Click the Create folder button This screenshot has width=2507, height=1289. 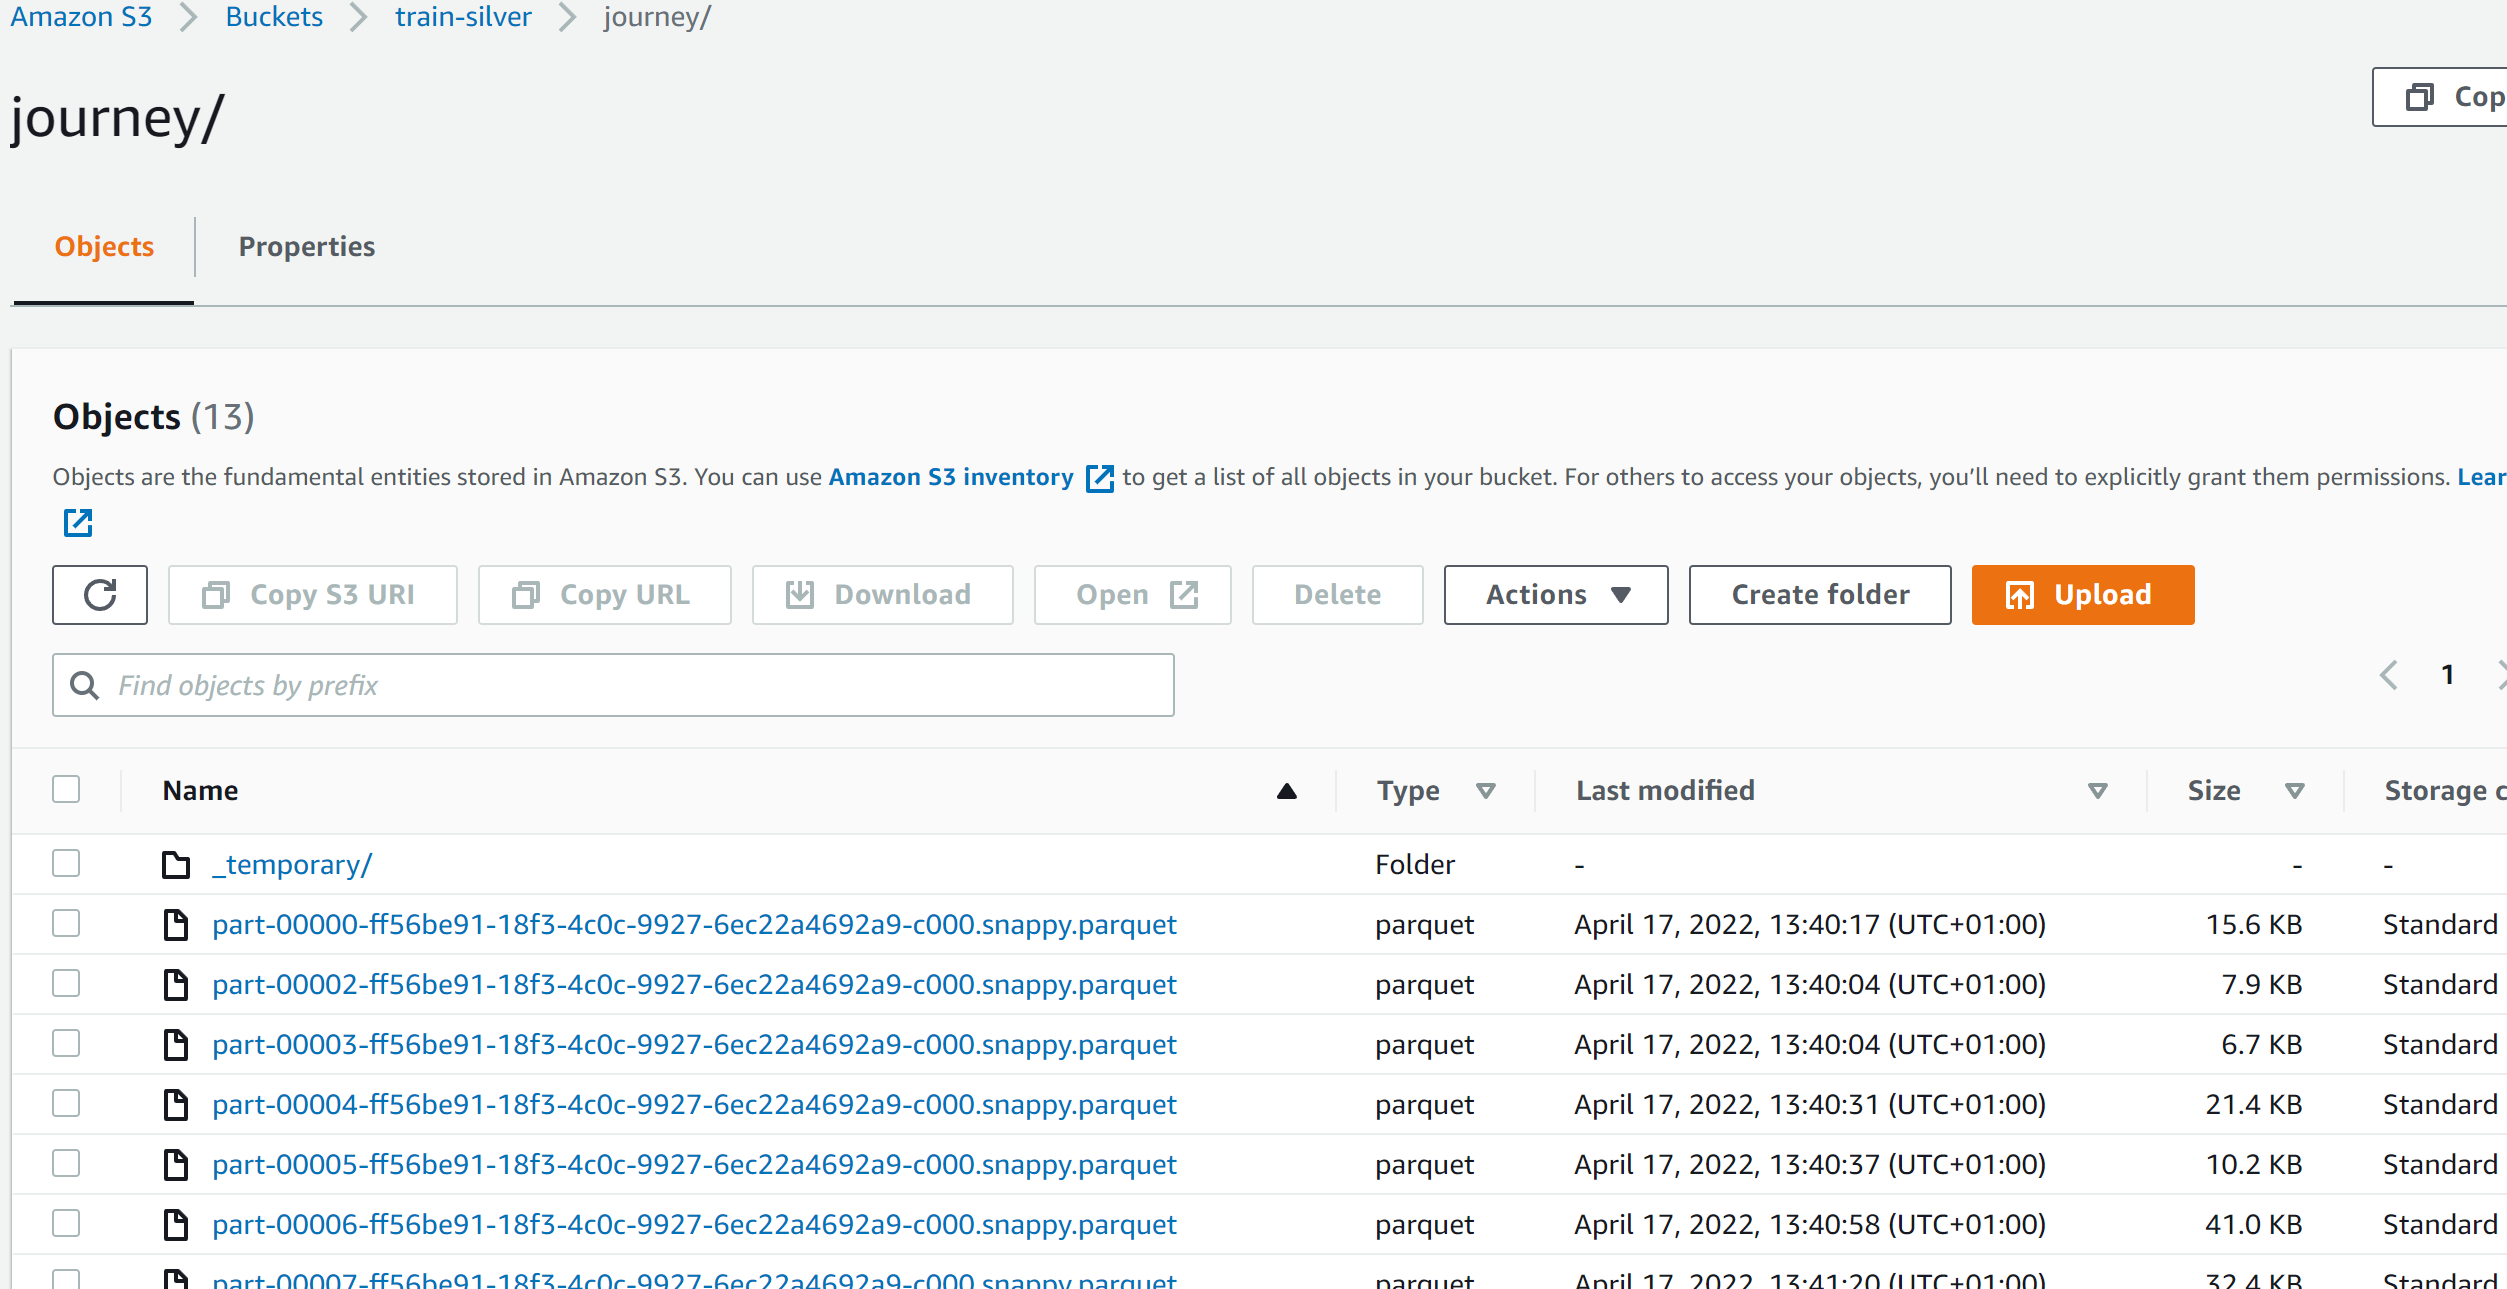[1819, 595]
